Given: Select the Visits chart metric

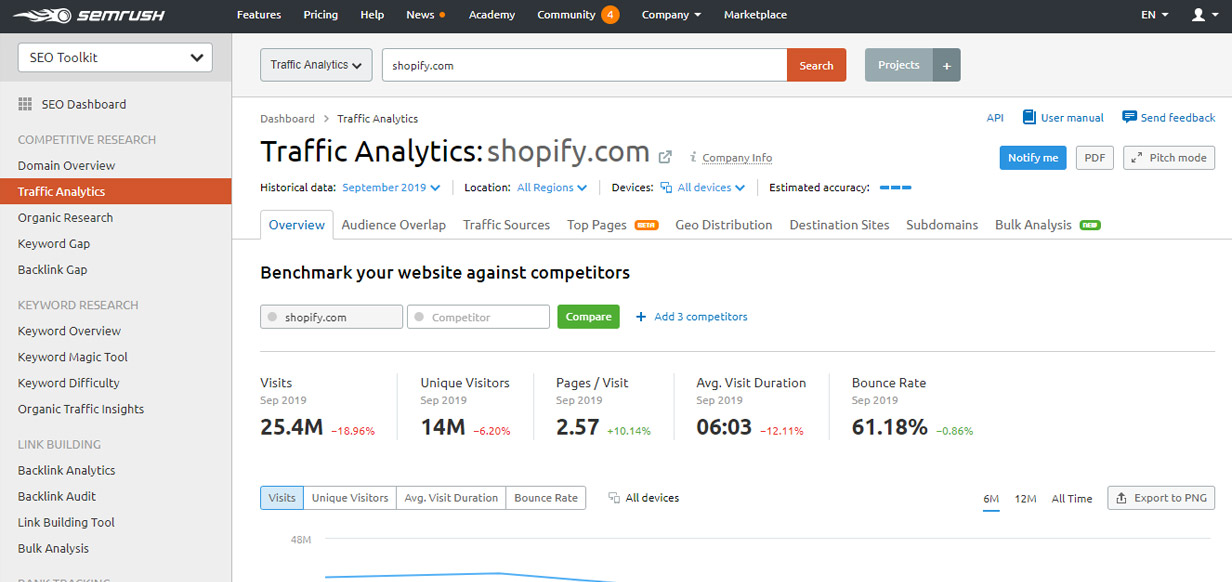Looking at the screenshot, I should click(282, 498).
